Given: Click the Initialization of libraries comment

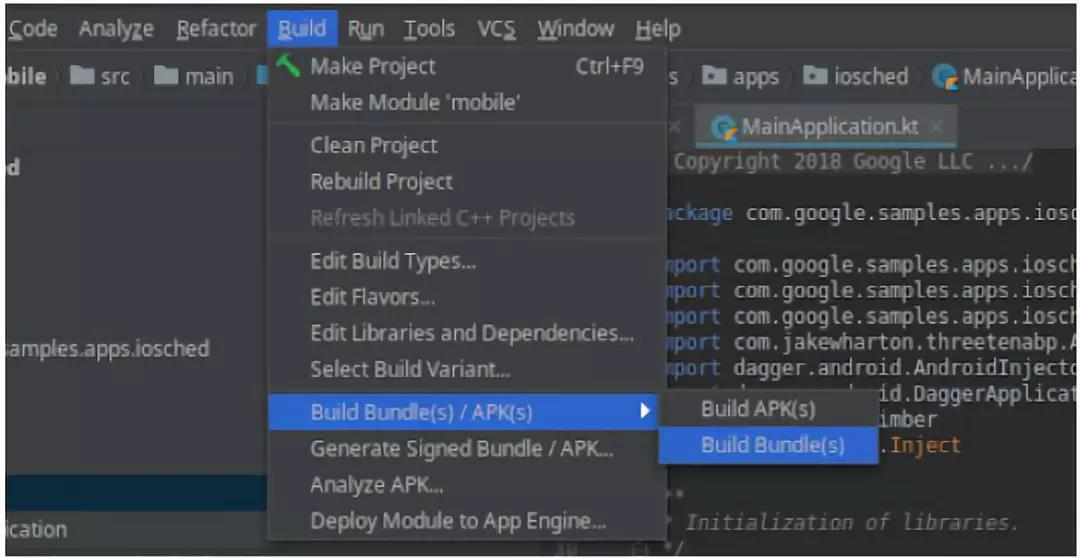Looking at the screenshot, I should 851,522.
